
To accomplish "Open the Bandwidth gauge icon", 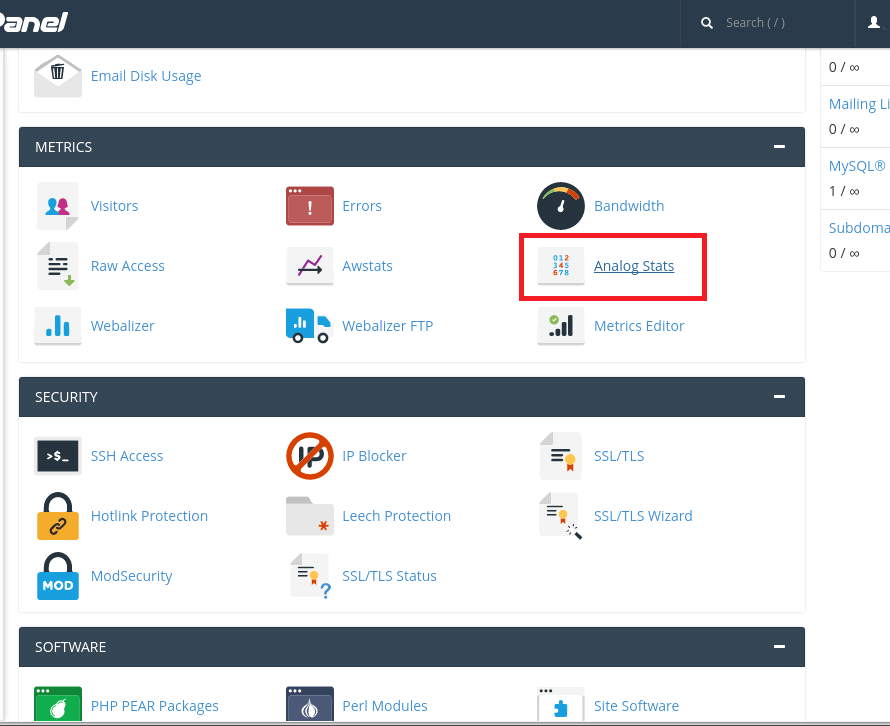I will [x=561, y=206].
